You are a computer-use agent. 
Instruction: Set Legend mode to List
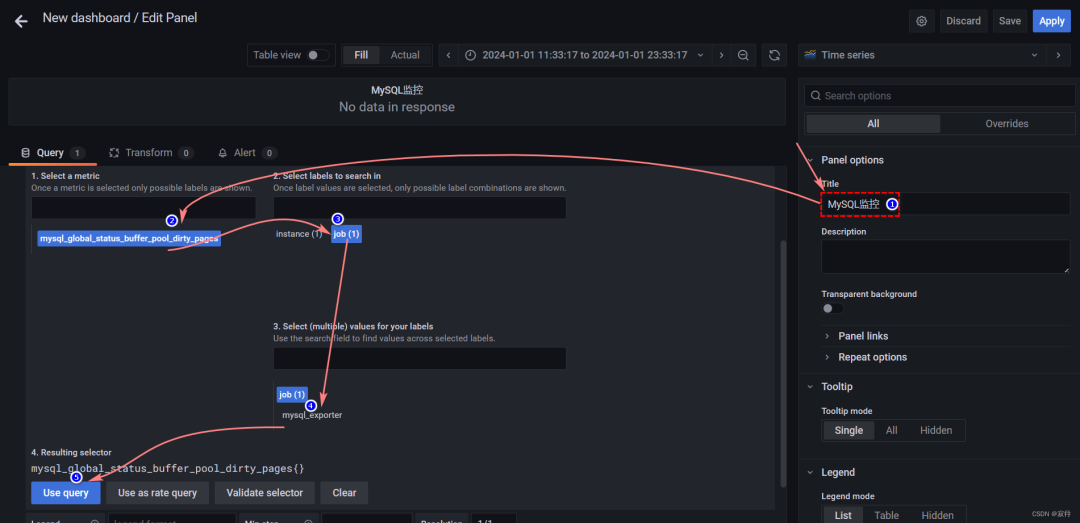pos(843,515)
